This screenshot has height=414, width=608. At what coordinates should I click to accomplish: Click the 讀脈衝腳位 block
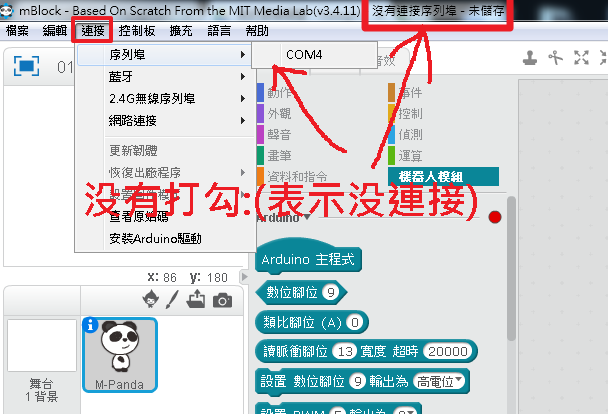coord(366,352)
